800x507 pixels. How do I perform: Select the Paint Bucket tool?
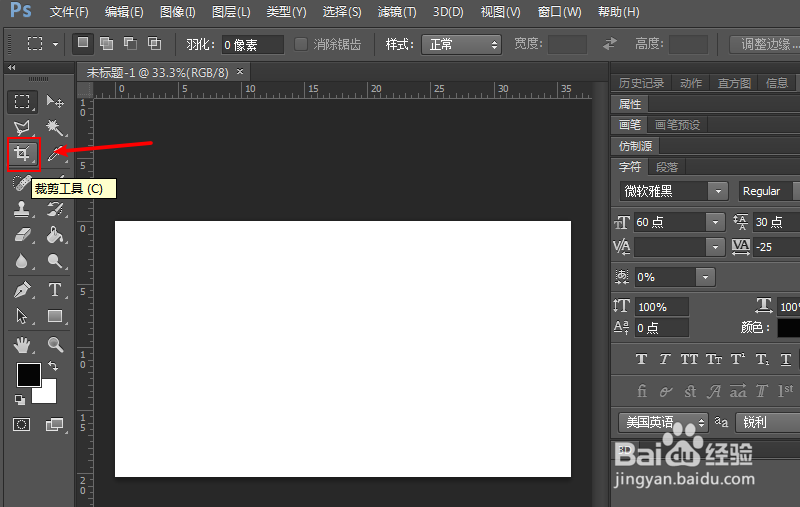pyautogui.click(x=55, y=235)
